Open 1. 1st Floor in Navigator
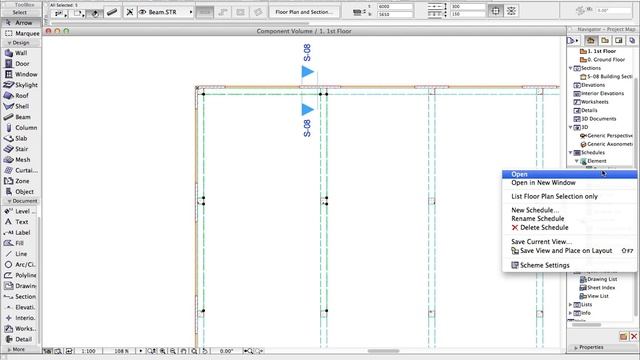This screenshot has width=640, height=360. tap(598, 51)
